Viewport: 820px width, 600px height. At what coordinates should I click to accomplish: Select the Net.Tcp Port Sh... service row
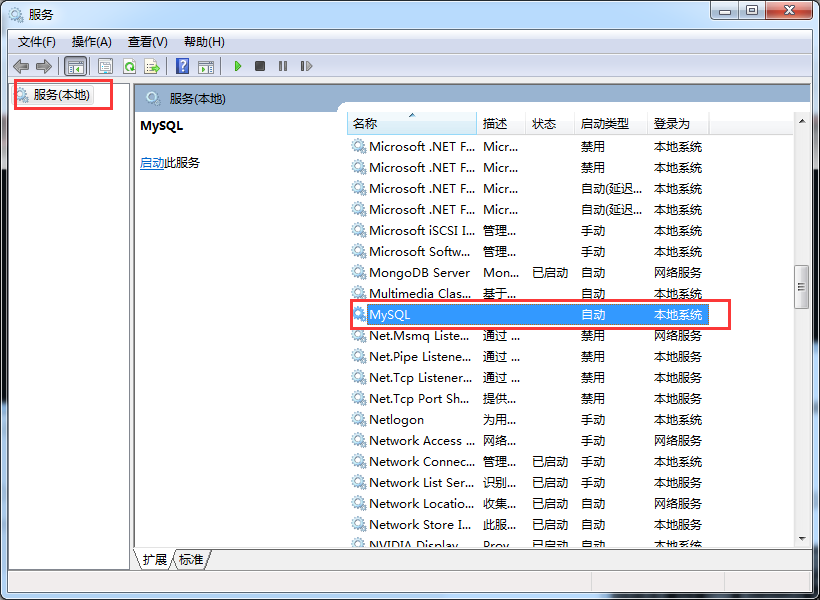530,399
